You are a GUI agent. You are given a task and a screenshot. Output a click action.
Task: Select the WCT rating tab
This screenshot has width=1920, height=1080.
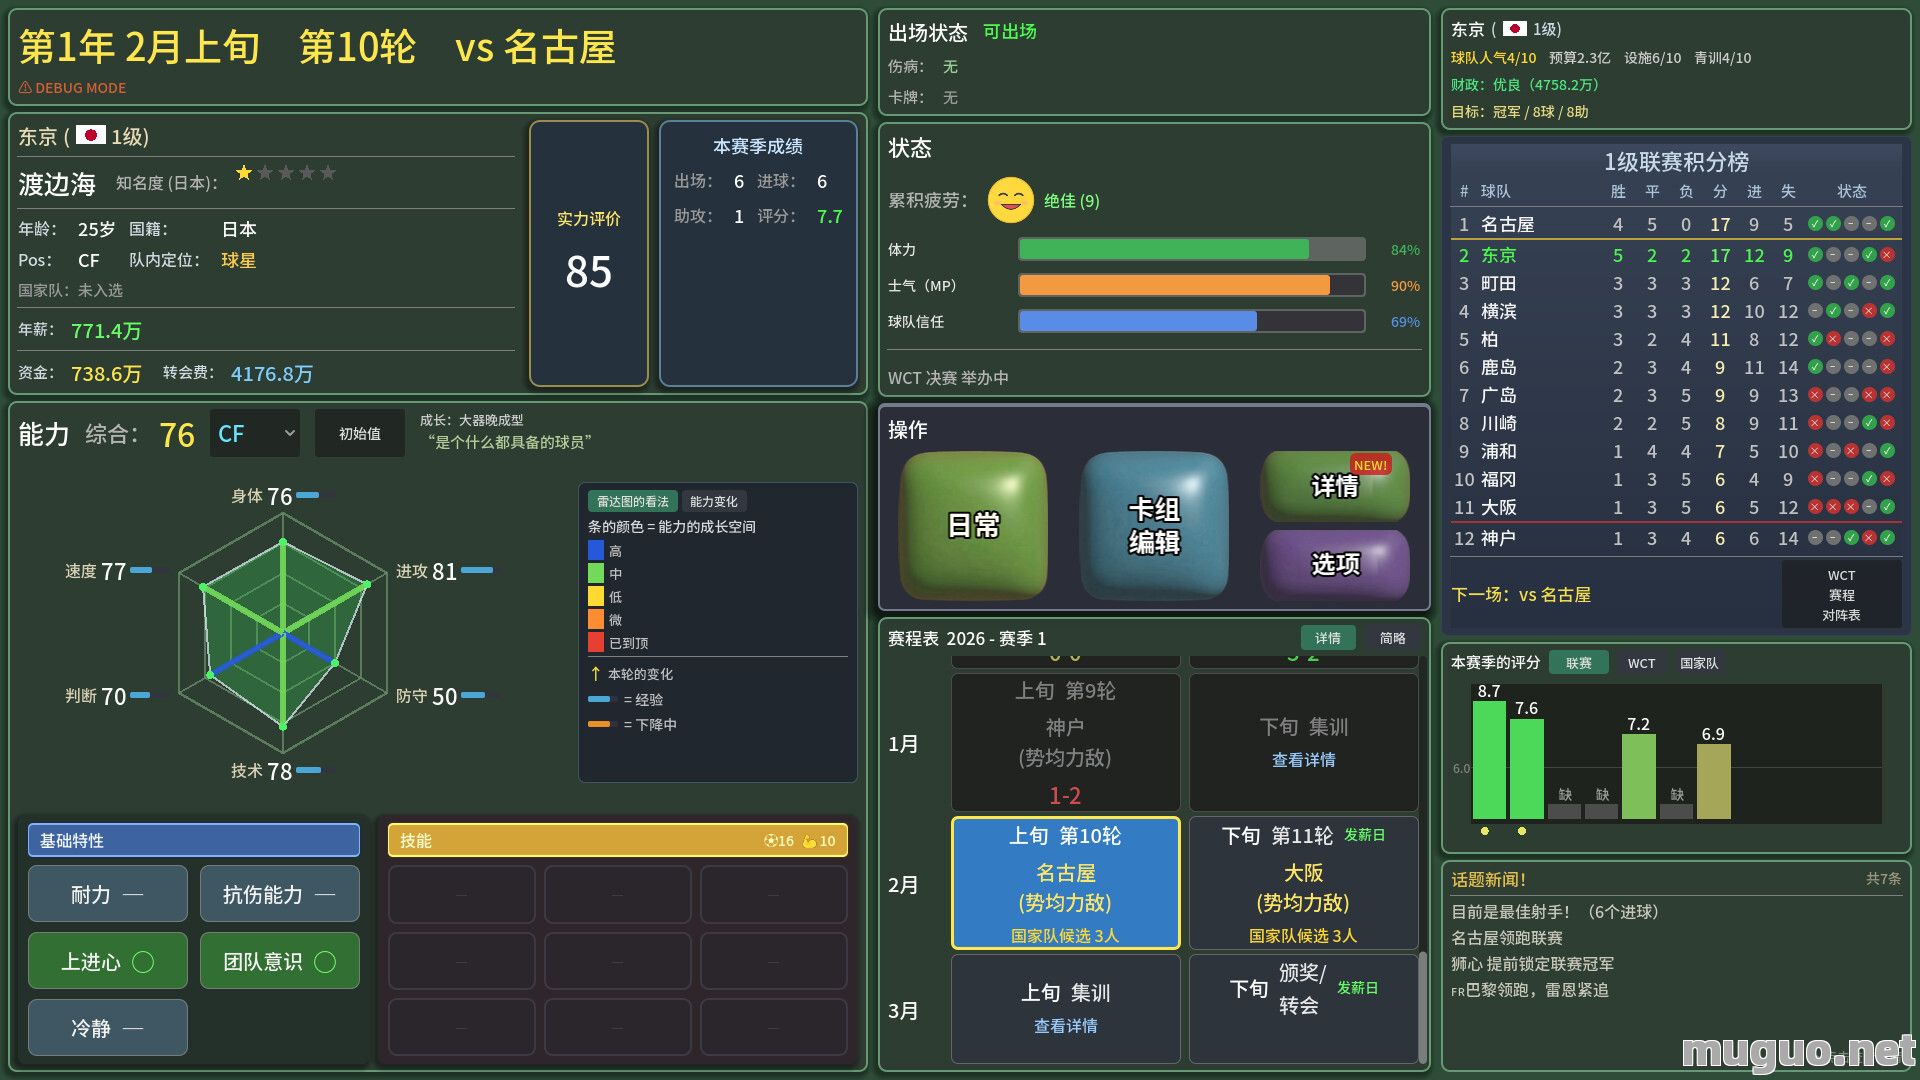coord(1641,662)
